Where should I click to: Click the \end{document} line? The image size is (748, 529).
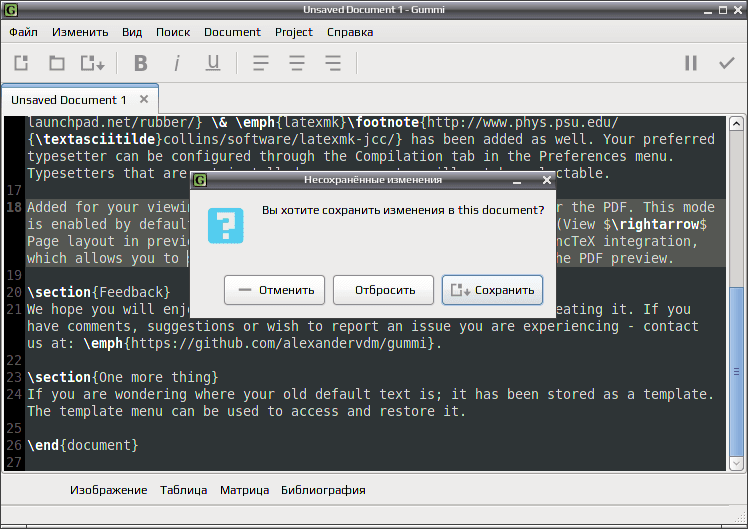pyautogui.click(x=83, y=445)
